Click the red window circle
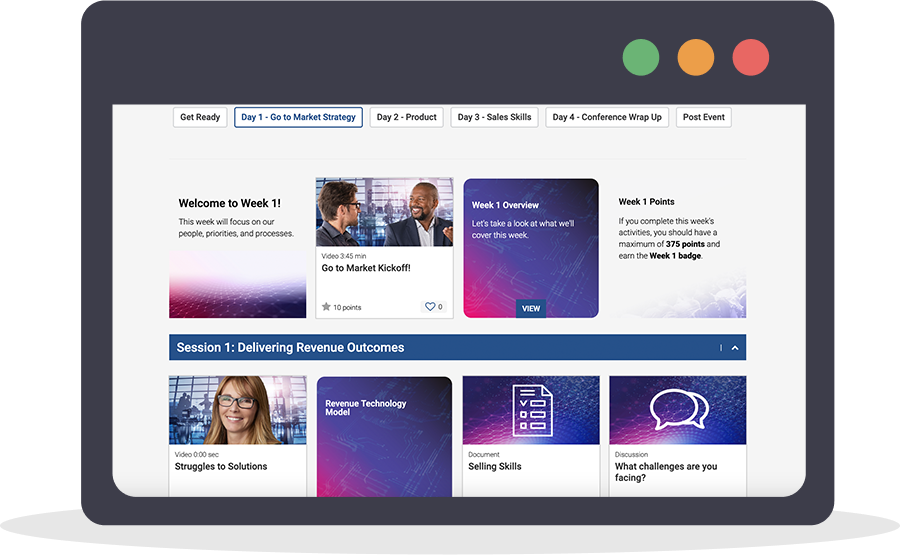Viewport: 900px width, 555px height. 751,57
